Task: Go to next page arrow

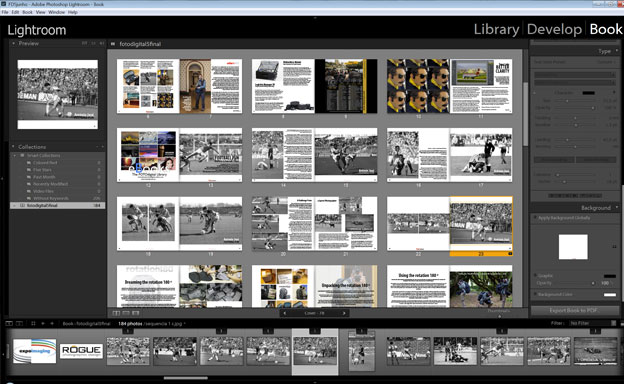Action: point(344,314)
